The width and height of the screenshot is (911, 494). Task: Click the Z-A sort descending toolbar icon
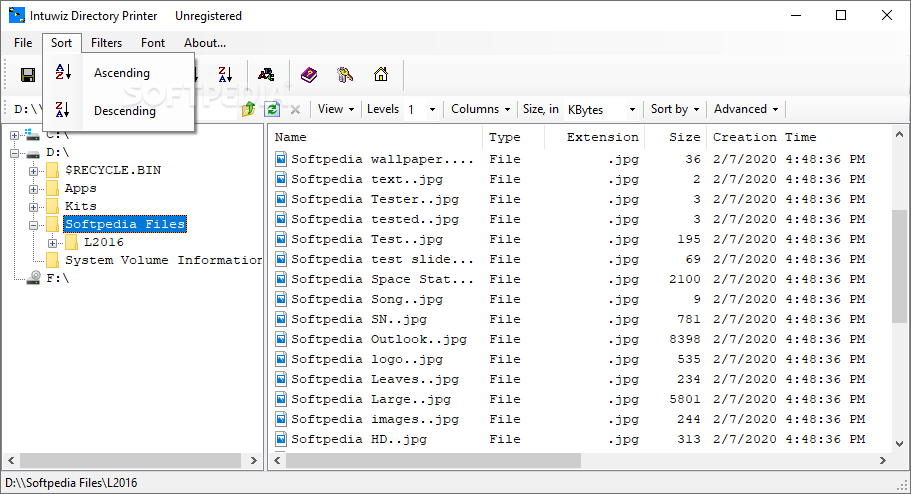click(225, 74)
